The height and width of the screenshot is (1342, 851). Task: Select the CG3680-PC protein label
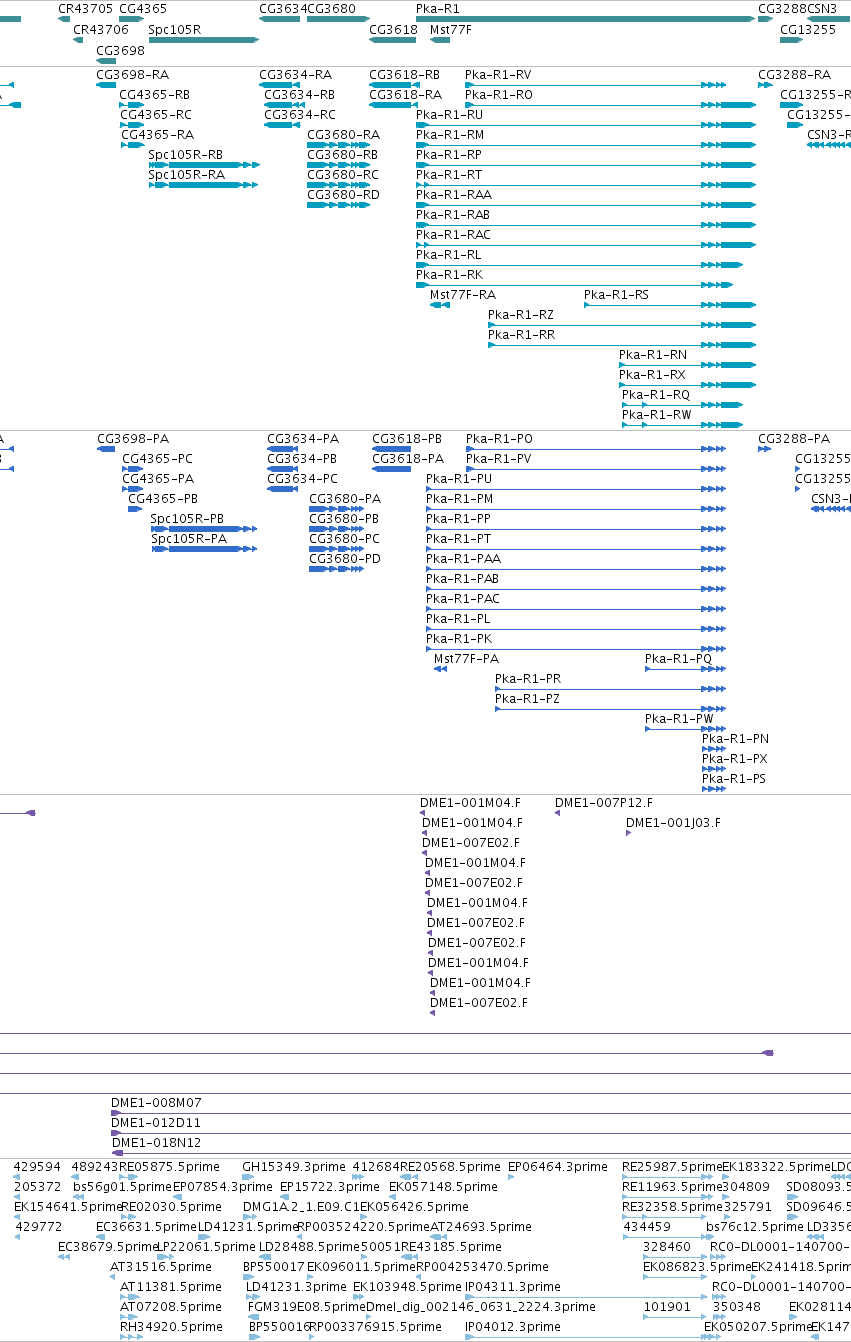[x=345, y=538]
